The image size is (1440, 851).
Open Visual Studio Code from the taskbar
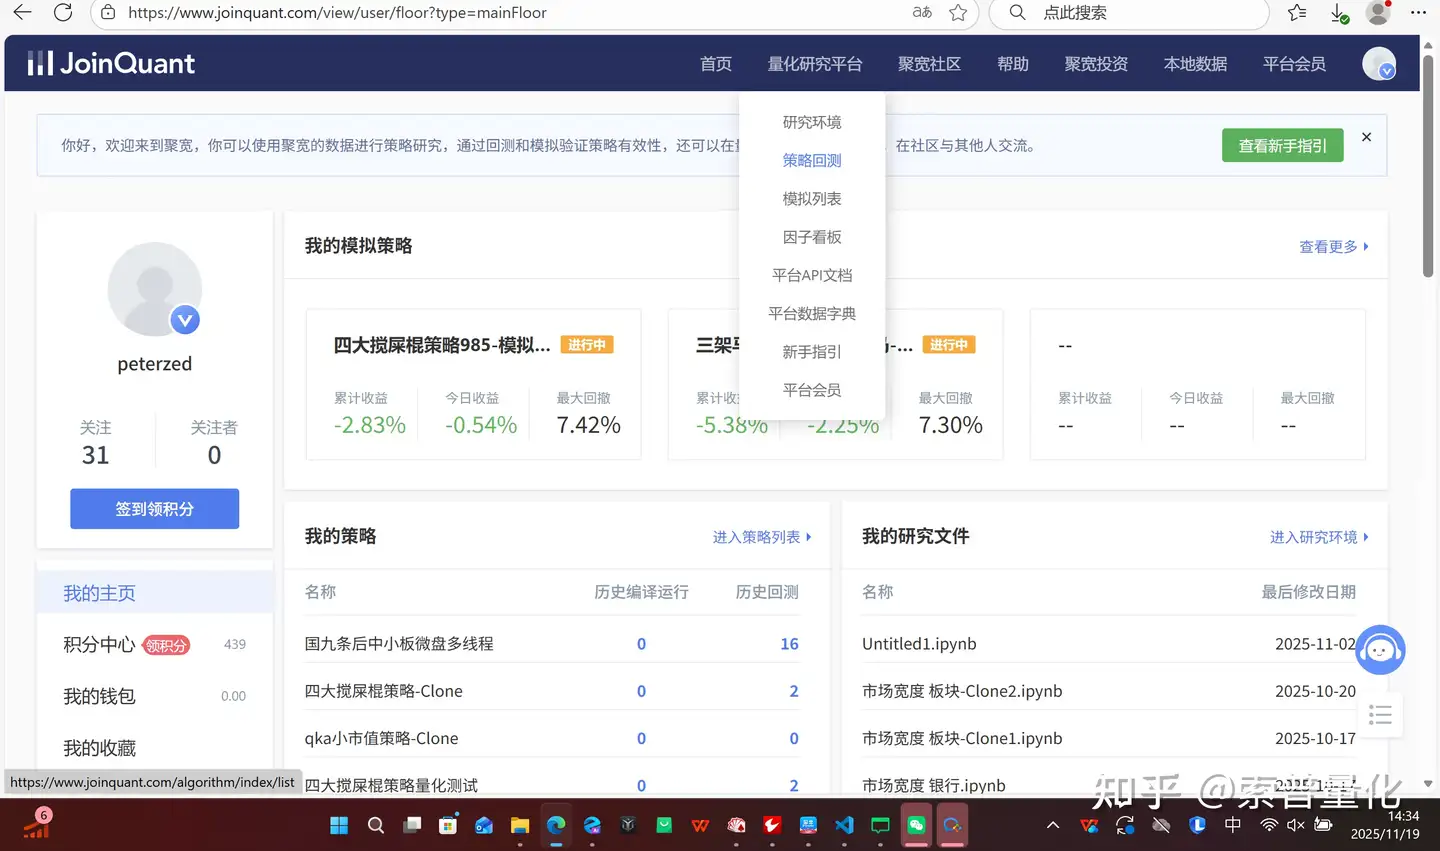(844, 825)
